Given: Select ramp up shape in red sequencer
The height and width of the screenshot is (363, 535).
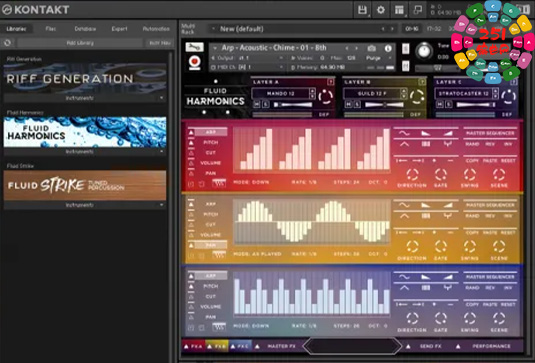Looking at the screenshot, I should coord(448,133).
